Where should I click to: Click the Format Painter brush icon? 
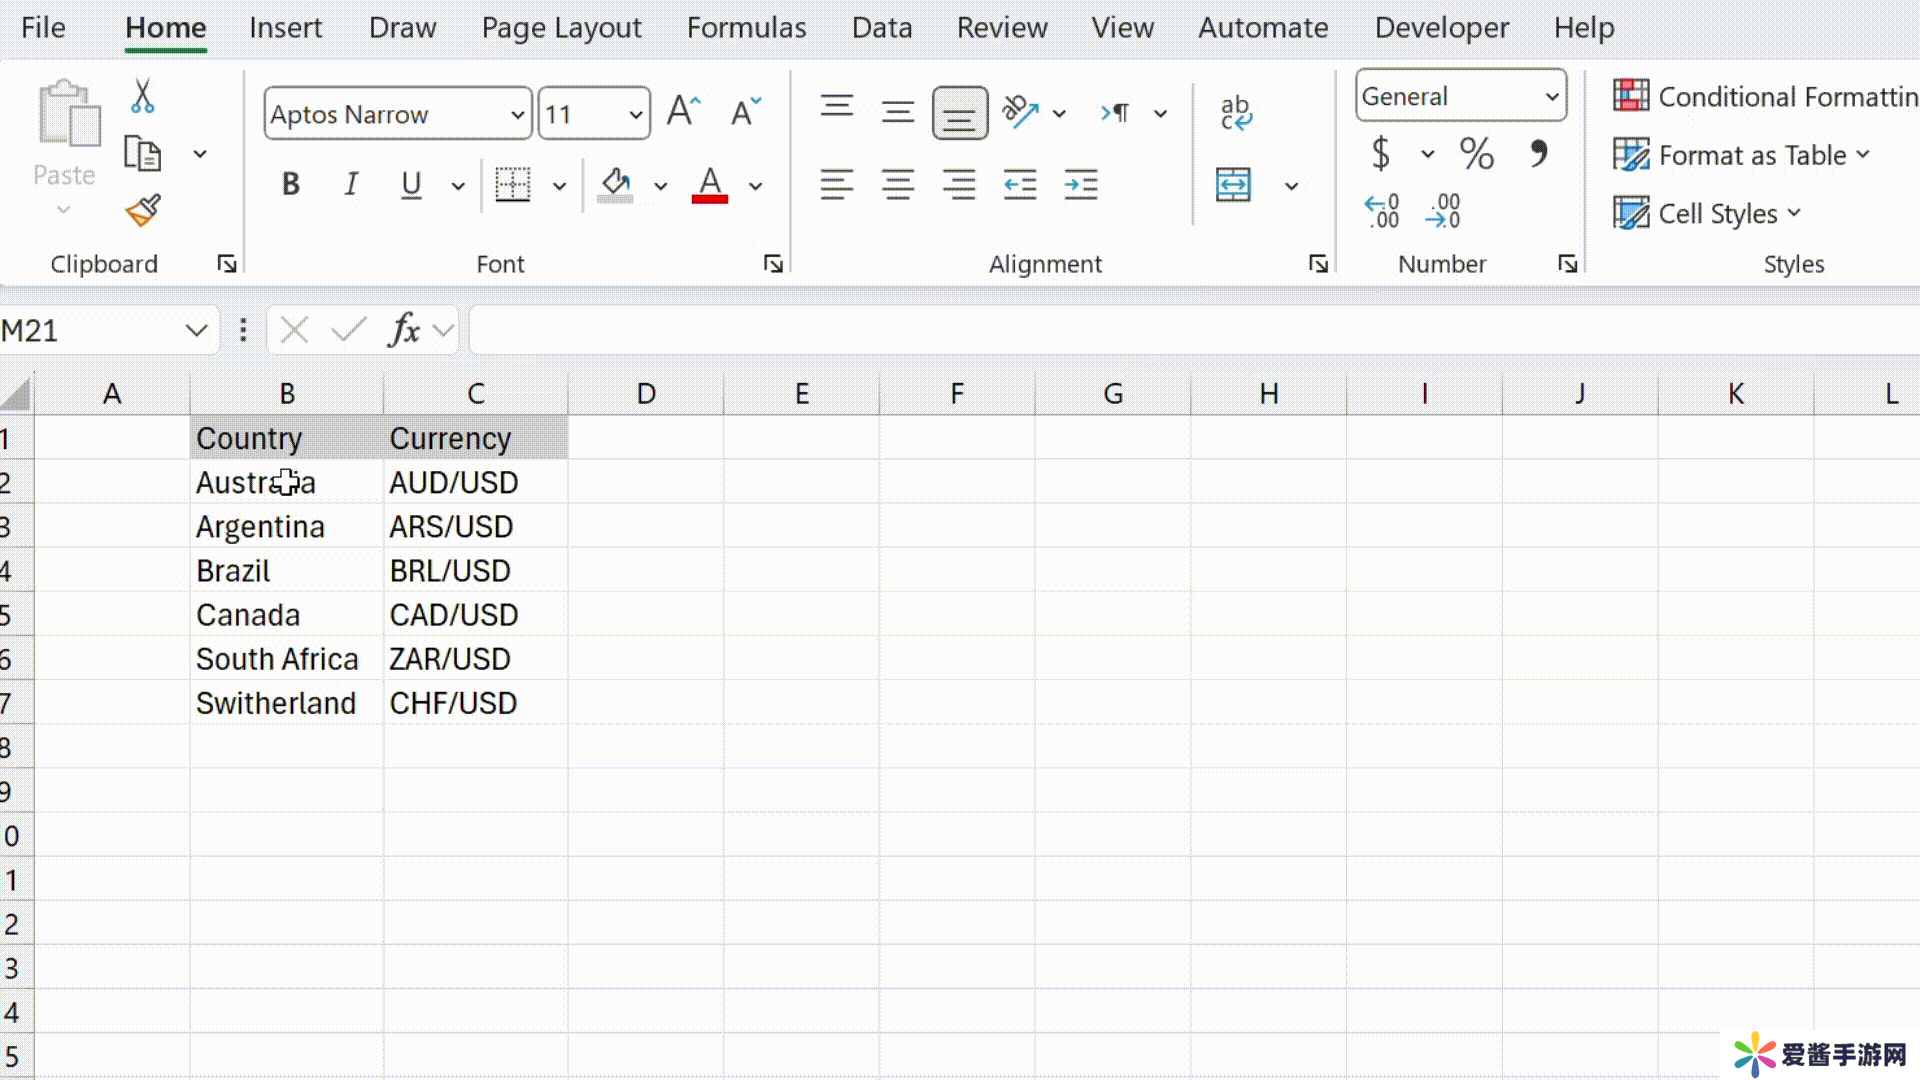click(143, 211)
